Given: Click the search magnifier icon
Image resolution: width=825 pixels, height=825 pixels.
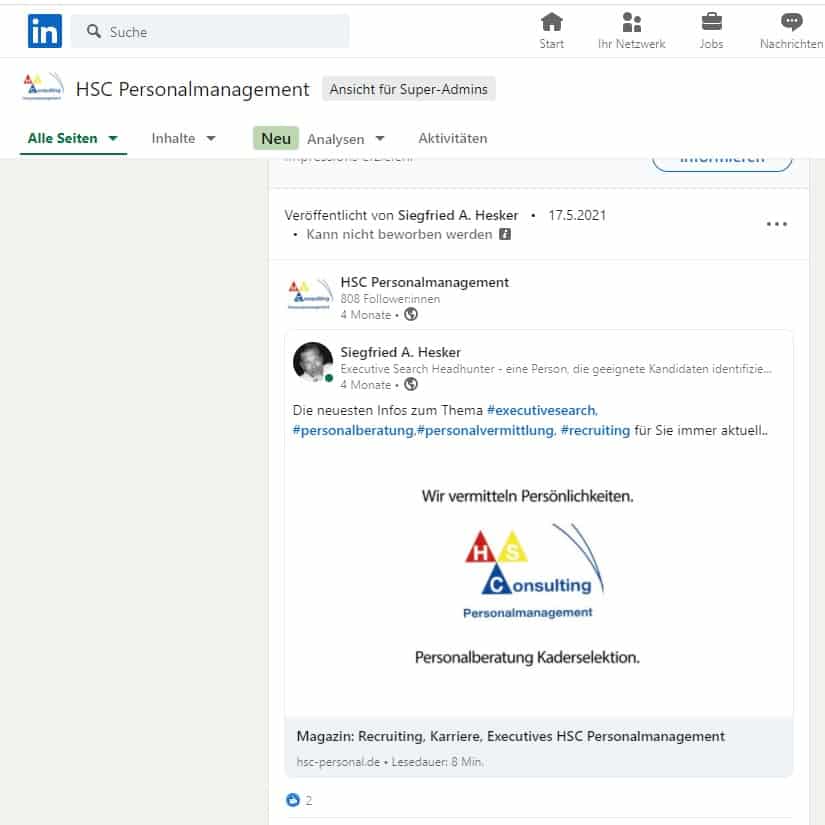Looking at the screenshot, I should [94, 31].
